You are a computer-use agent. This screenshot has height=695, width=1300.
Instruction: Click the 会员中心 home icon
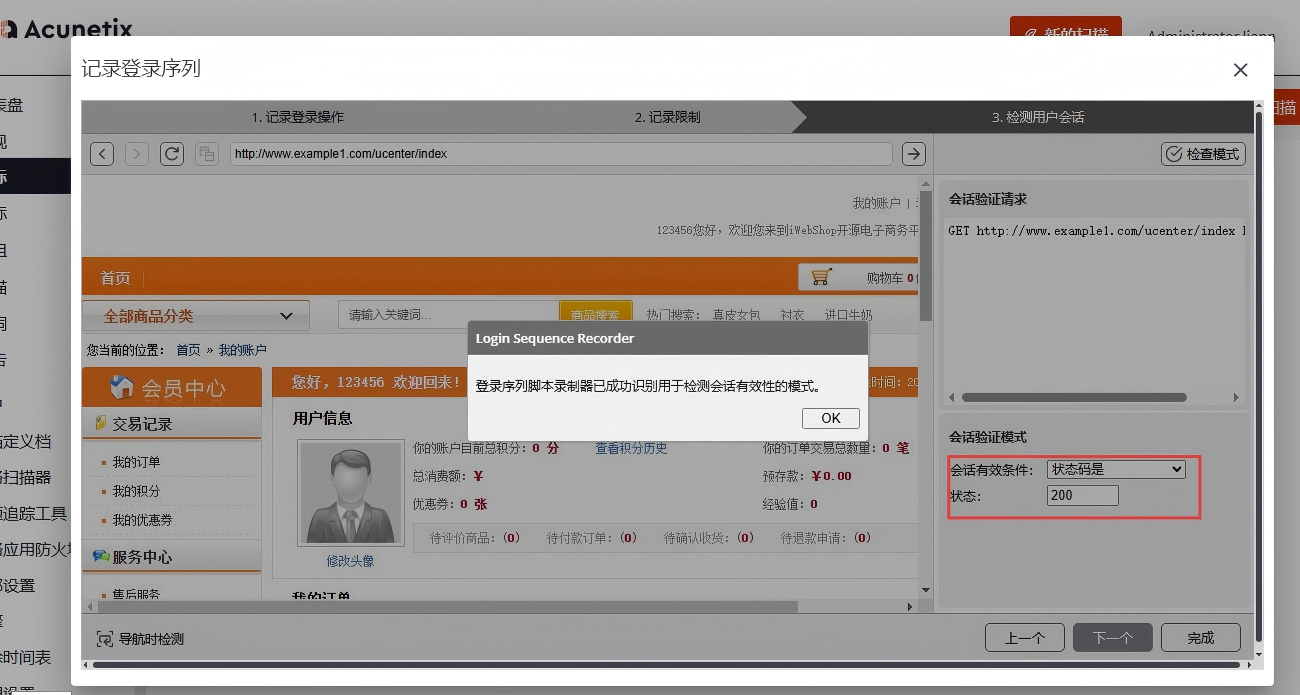[122, 387]
